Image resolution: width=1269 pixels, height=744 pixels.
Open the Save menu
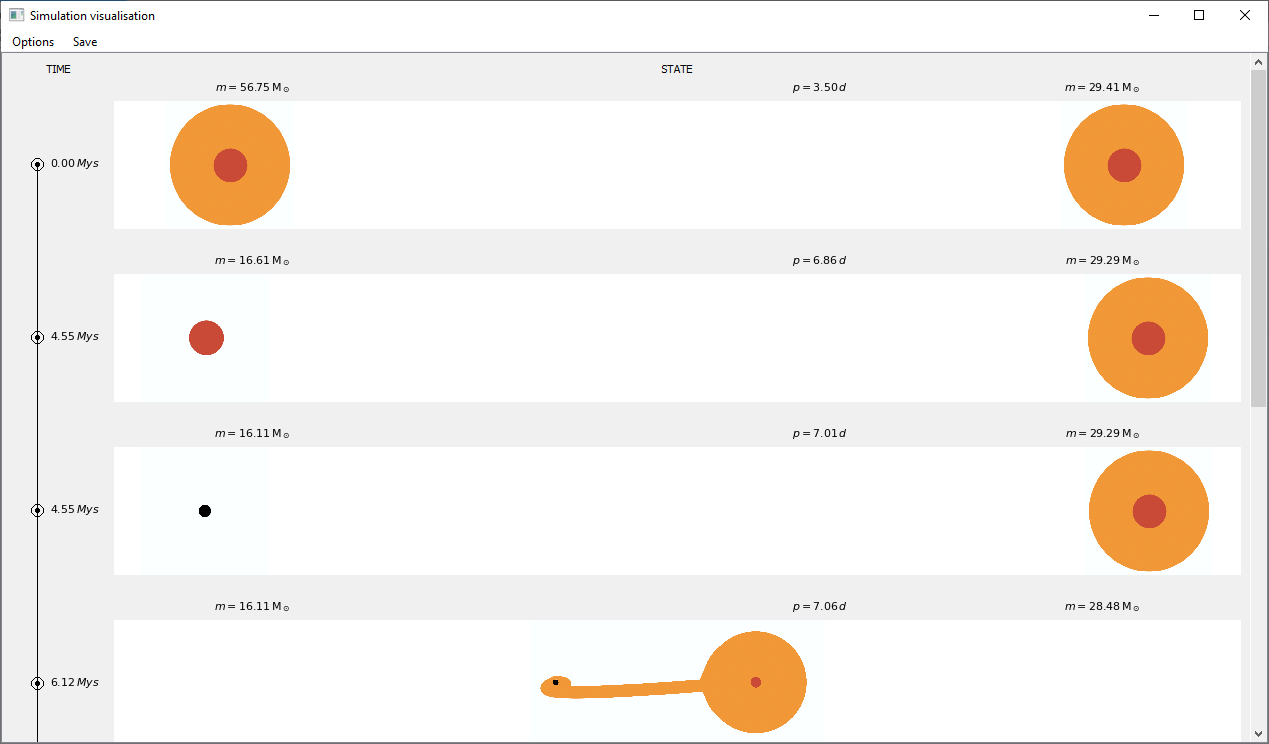point(85,42)
